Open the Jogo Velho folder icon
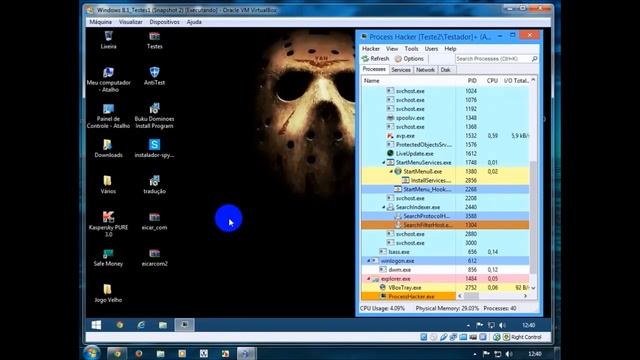Image resolution: width=640 pixels, height=360 pixels. 108,293
